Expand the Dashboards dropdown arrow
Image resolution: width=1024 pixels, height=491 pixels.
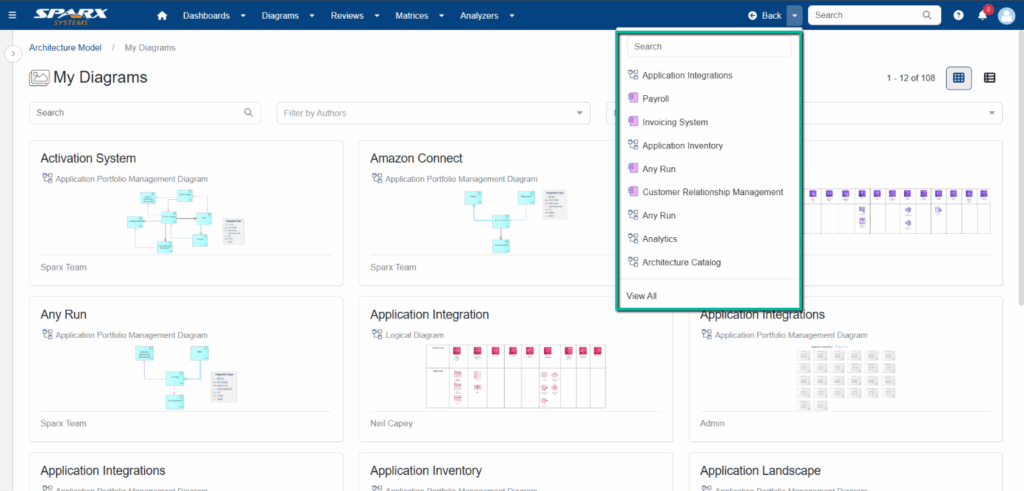point(243,16)
